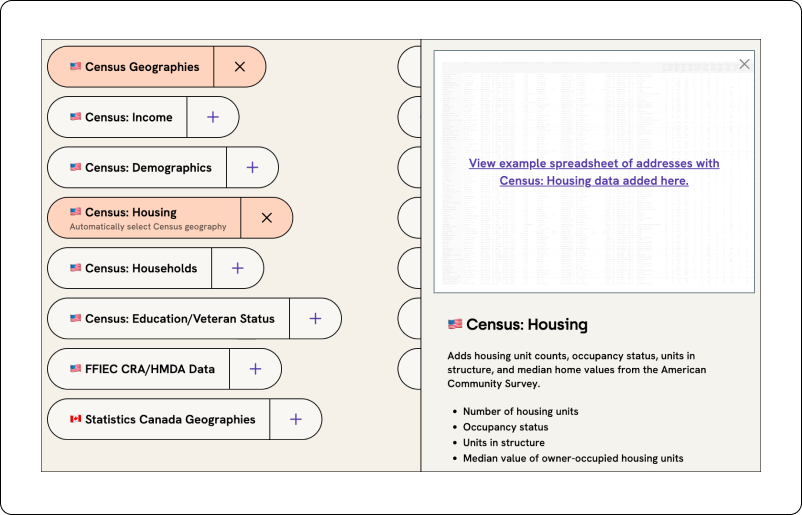Image resolution: width=802 pixels, height=515 pixels.
Task: Select Census: Education/Veteran Status label
Action: point(180,319)
